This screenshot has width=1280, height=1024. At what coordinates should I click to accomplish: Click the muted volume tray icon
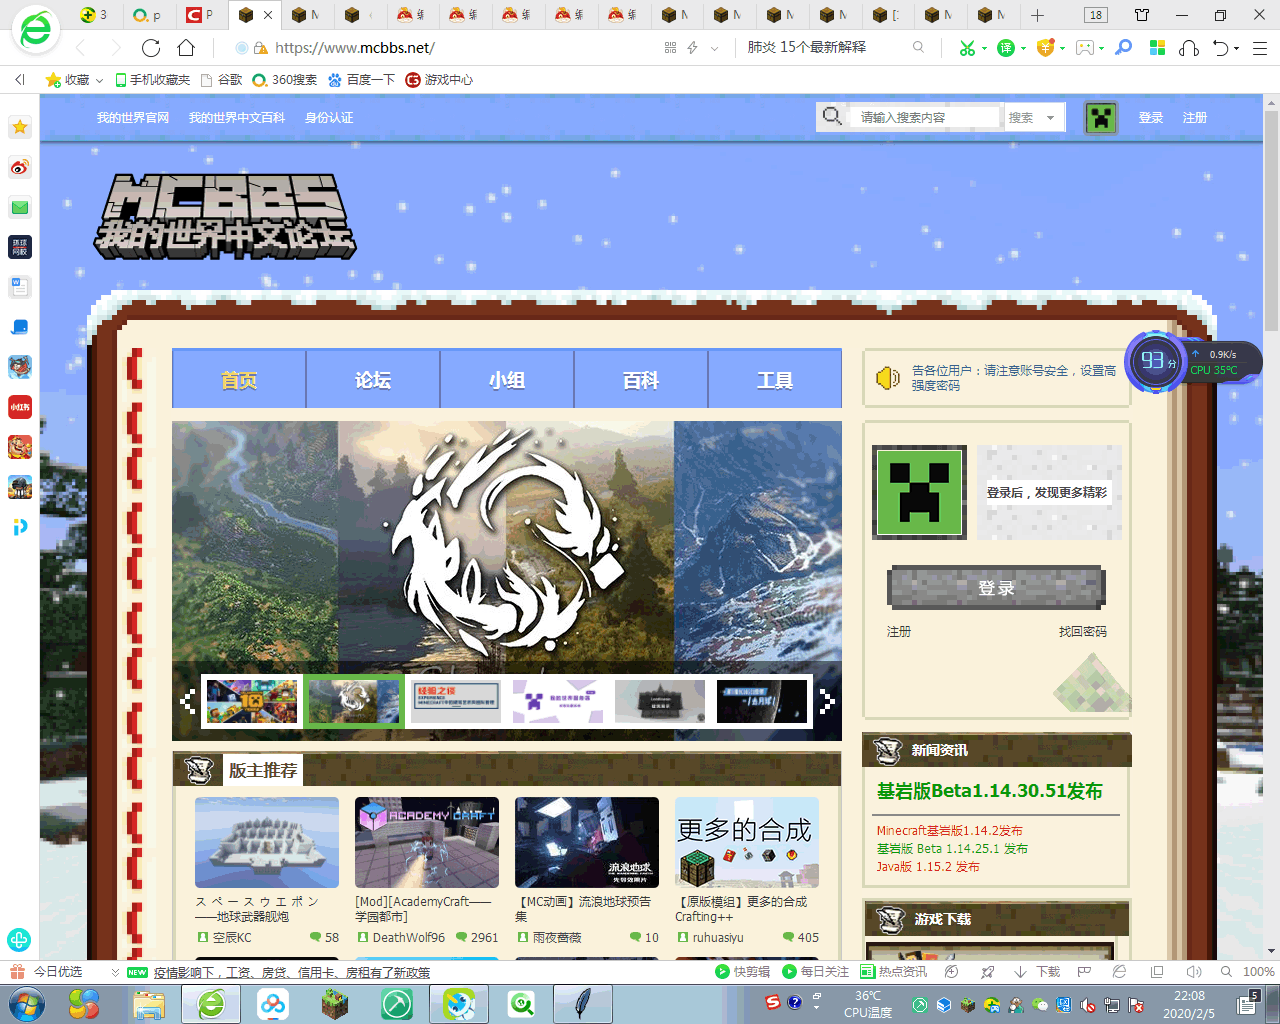pyautogui.click(x=1088, y=1005)
